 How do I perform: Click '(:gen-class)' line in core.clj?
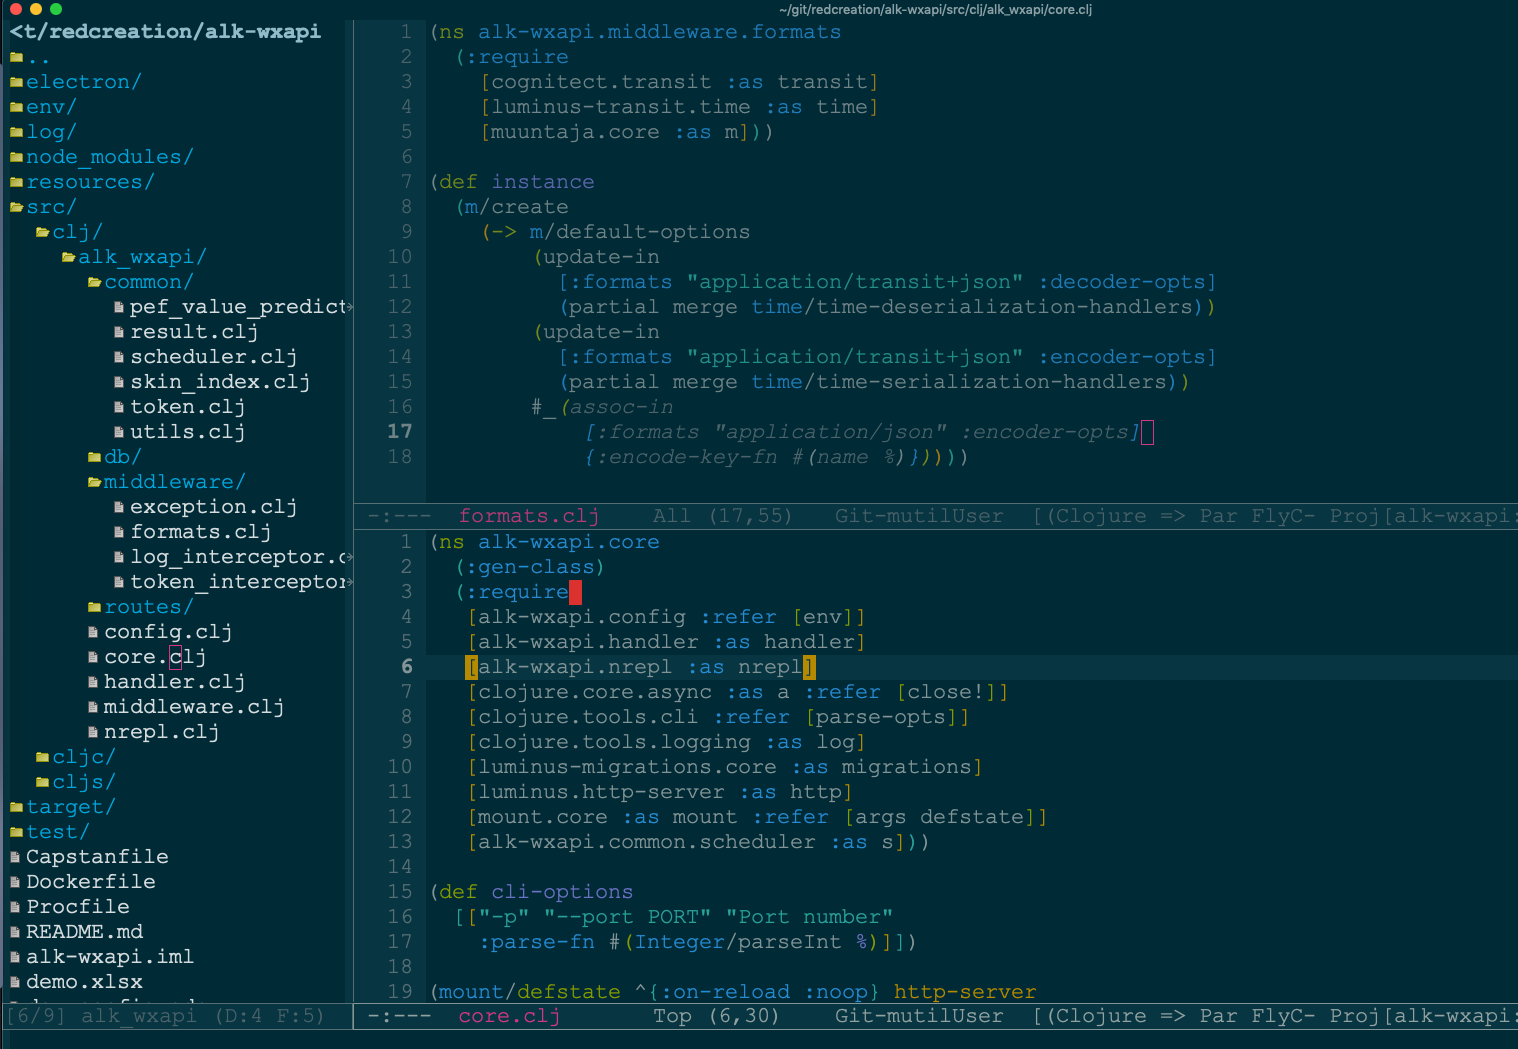pyautogui.click(x=530, y=567)
